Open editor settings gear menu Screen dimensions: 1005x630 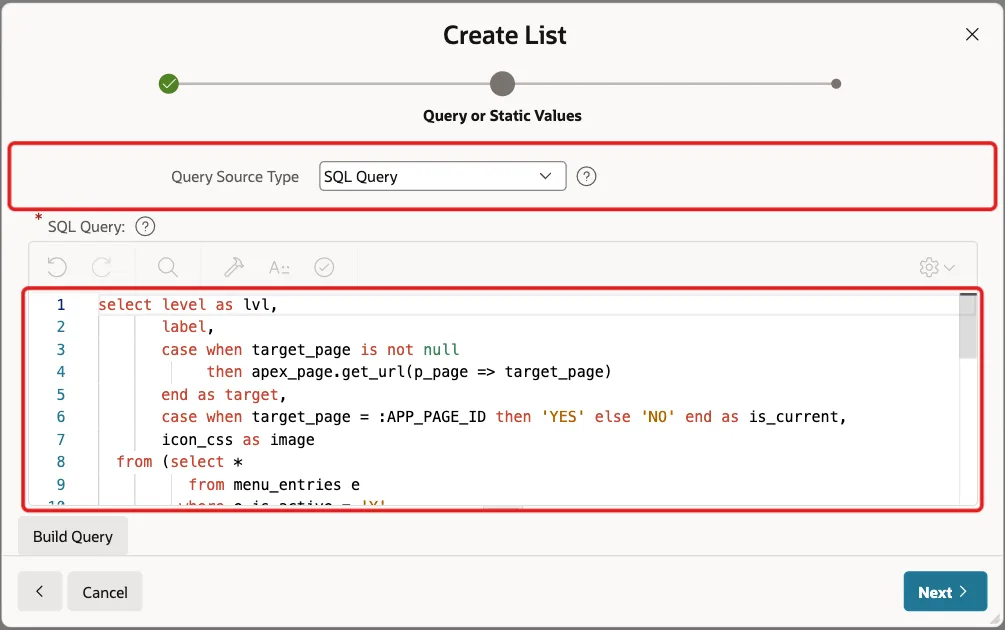pyautogui.click(x=937, y=267)
